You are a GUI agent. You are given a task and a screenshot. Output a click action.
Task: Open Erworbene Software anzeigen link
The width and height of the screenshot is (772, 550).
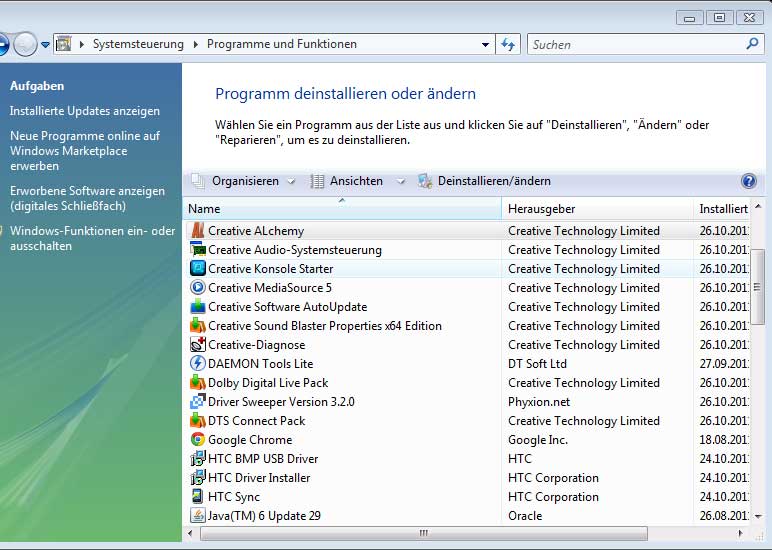(x=87, y=198)
